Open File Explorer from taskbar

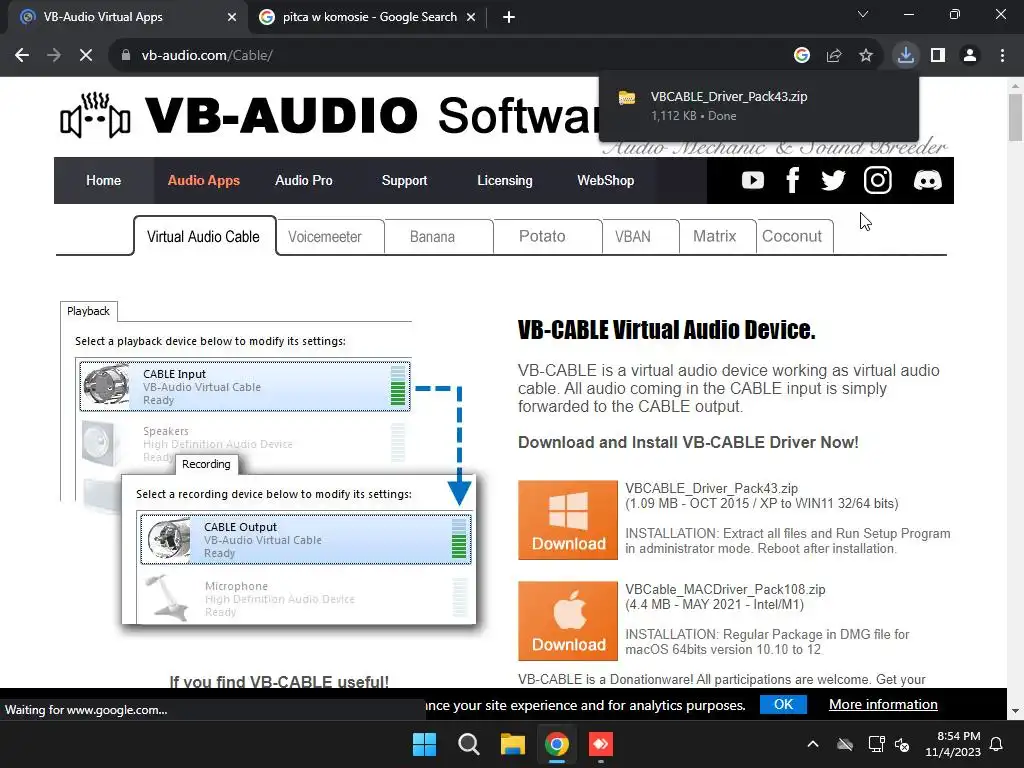(x=513, y=744)
